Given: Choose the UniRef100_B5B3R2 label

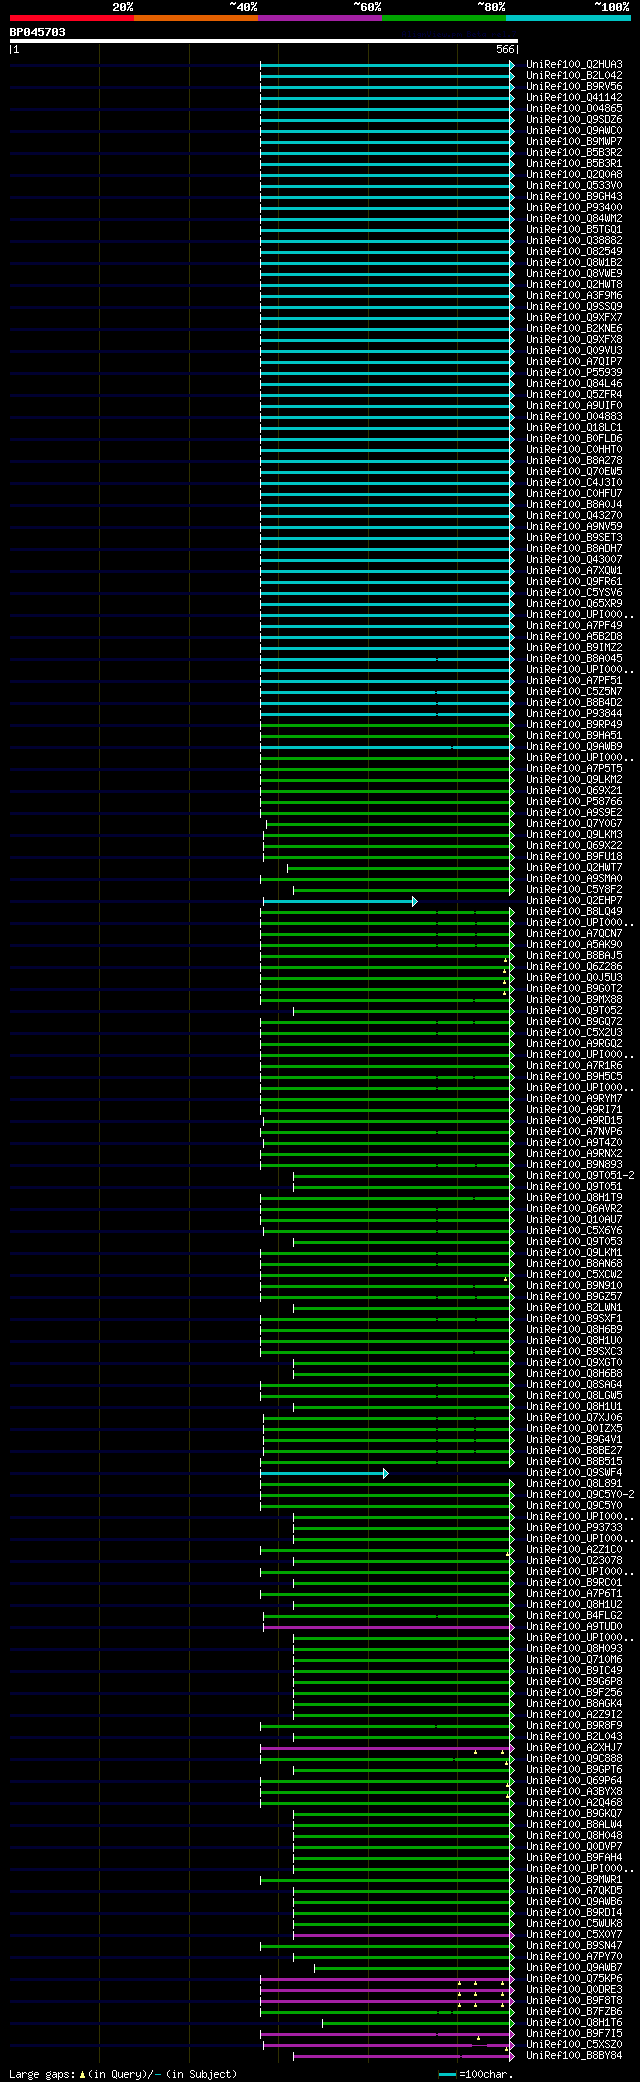Looking at the screenshot, I should tap(574, 152).
